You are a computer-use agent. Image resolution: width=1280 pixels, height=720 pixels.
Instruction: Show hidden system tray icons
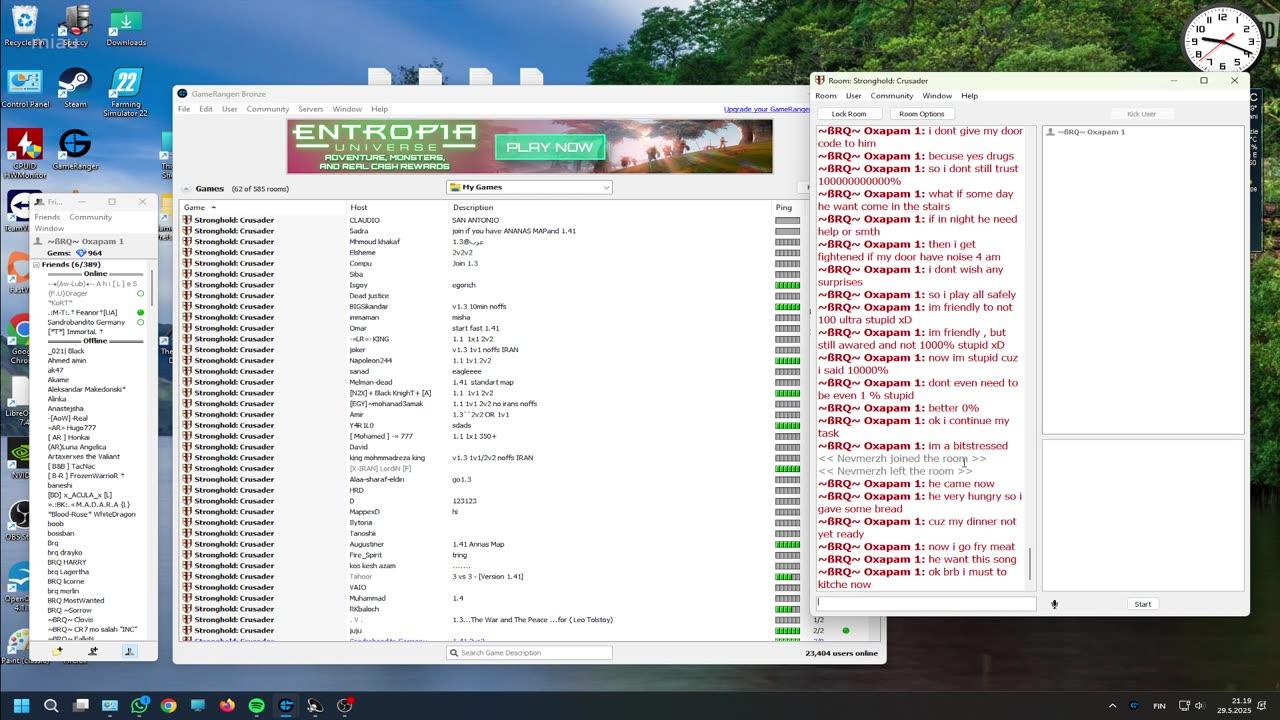[x=1112, y=705]
